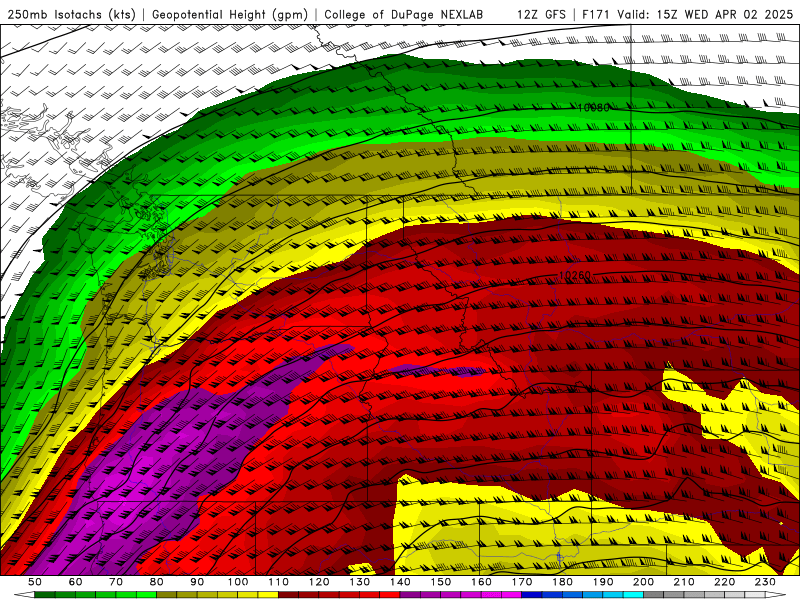Click the 'F171 Valid: 15Z WED APR 02 2025' text
The height and width of the screenshot is (600, 800).
click(688, 14)
